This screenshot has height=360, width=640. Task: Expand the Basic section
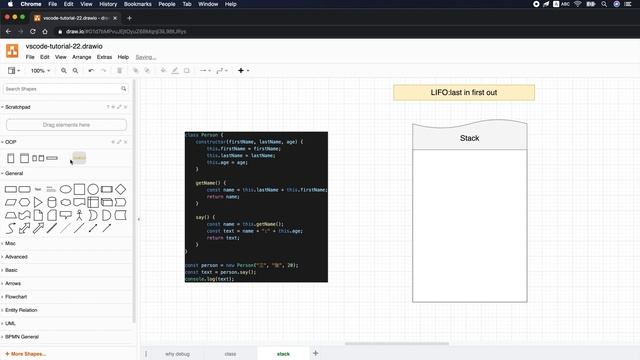(11, 270)
